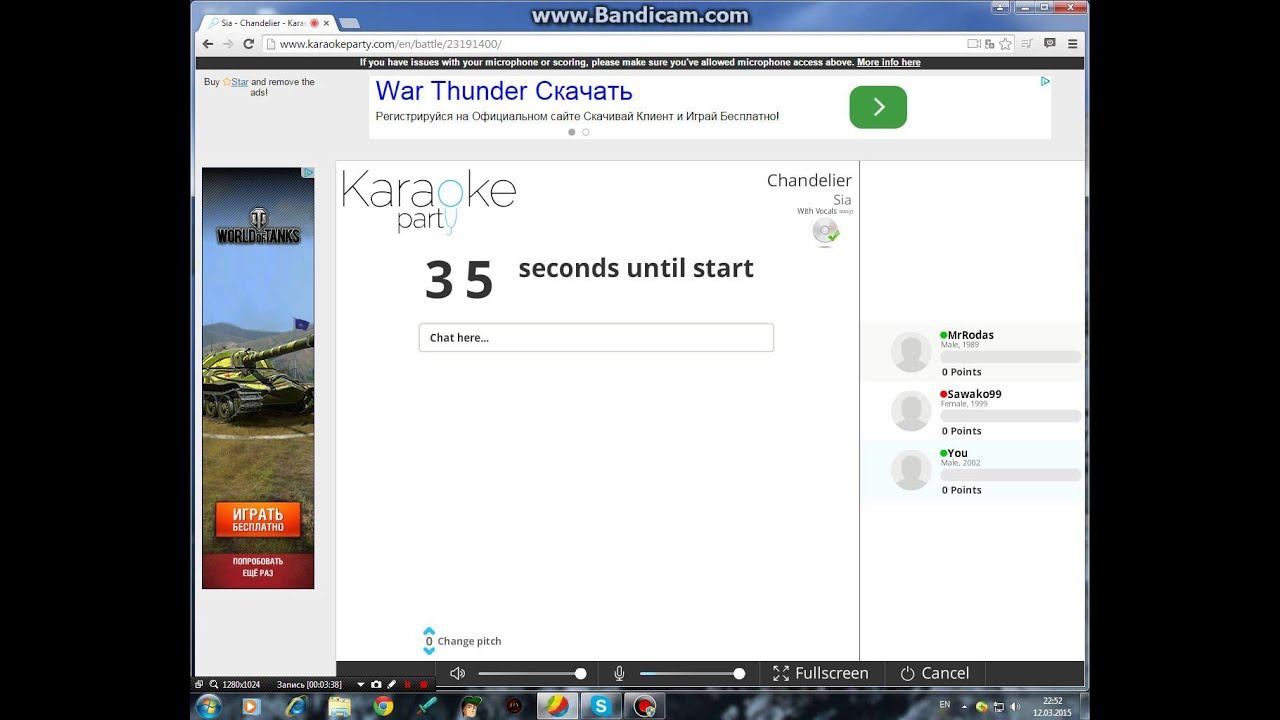The width and height of the screenshot is (1280, 720).
Task: Open Windows Explorer folder in taskbar
Action: tap(340, 706)
